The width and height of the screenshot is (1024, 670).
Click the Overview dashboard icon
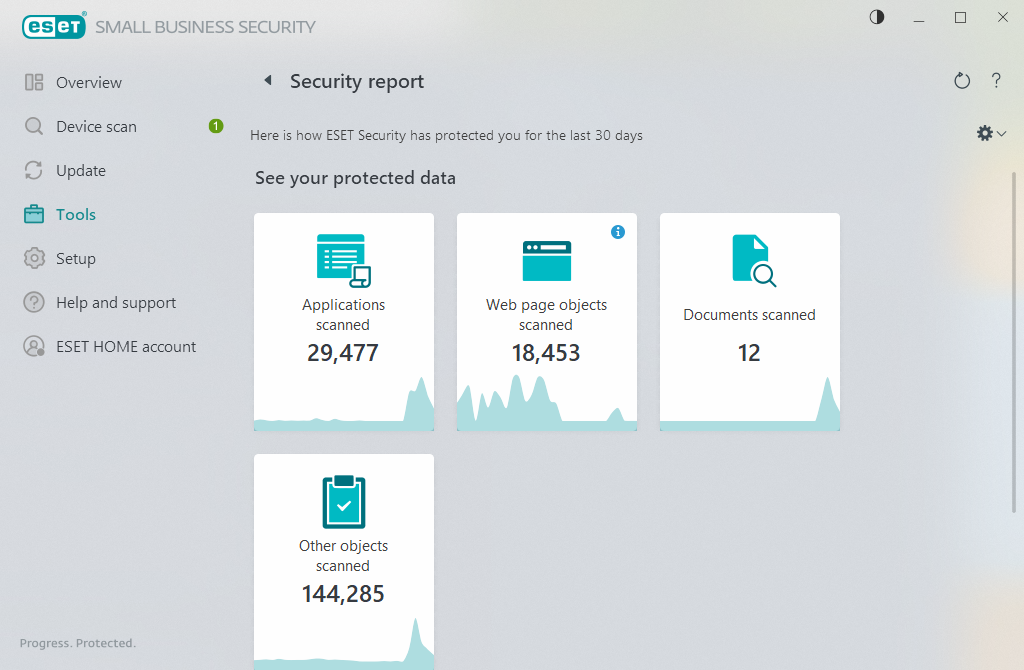point(34,82)
